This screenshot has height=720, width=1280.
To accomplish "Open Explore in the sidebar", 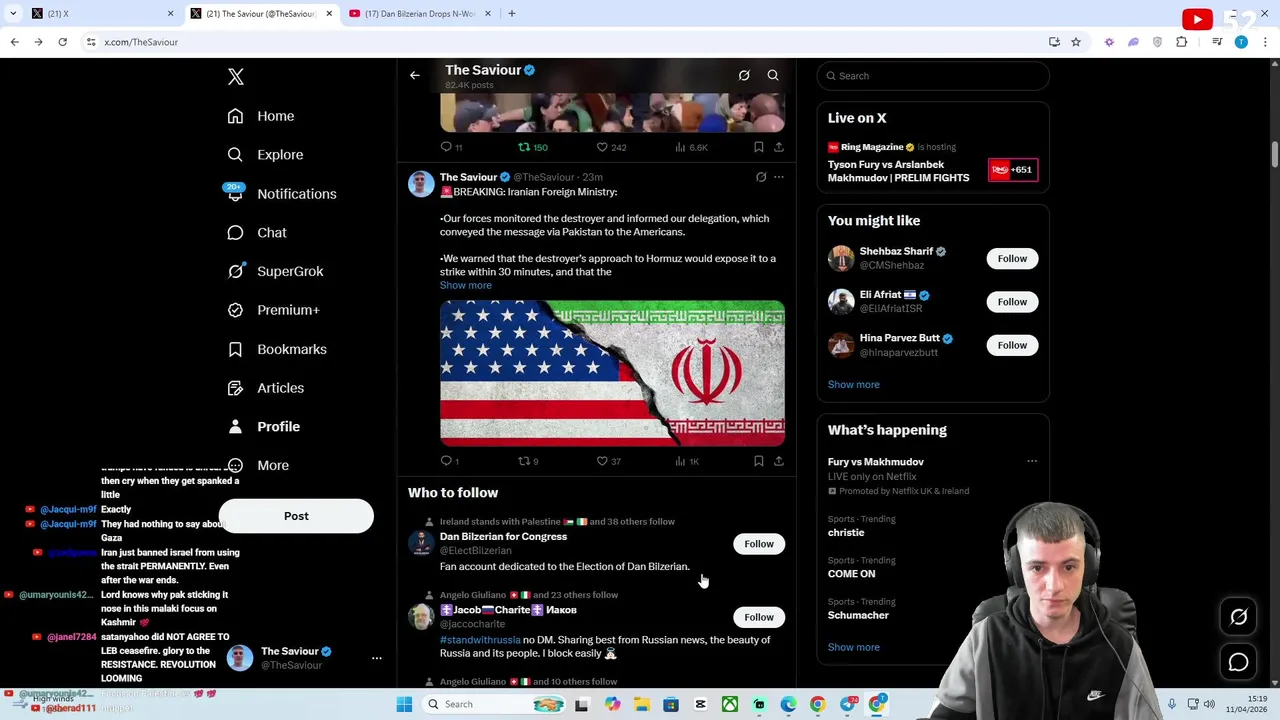I will [265, 155].
